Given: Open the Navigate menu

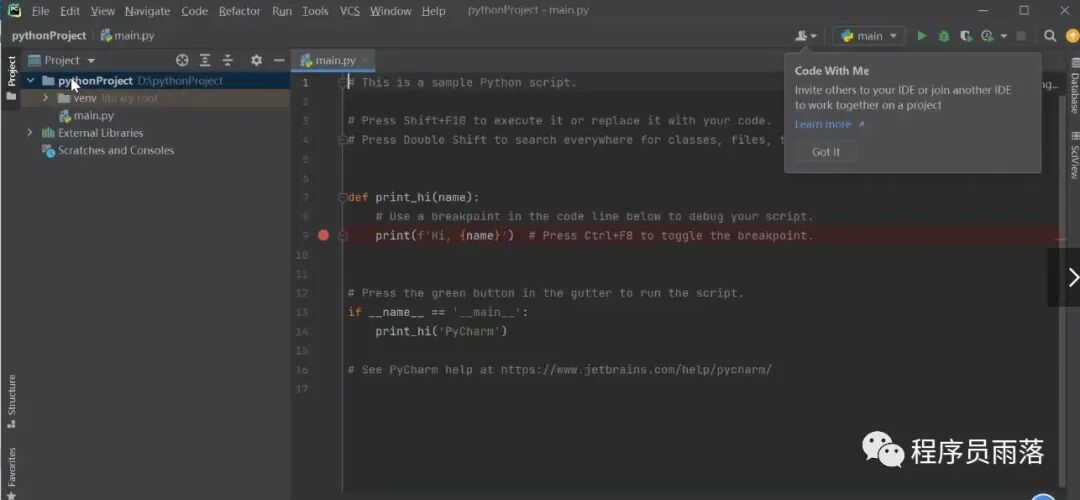Looking at the screenshot, I should [147, 11].
